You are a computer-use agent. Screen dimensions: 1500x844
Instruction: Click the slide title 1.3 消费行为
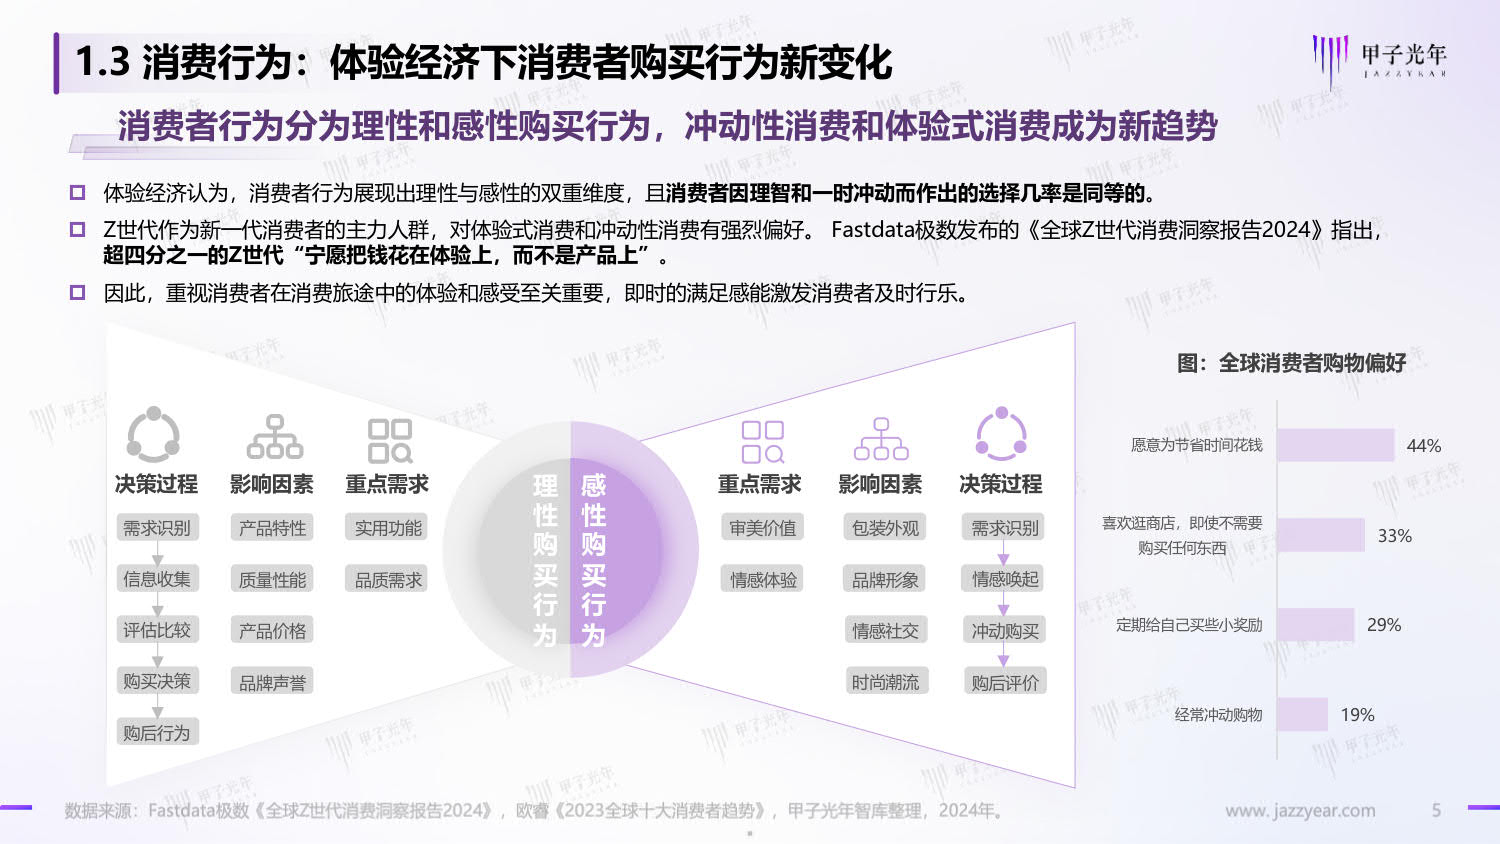click(483, 62)
